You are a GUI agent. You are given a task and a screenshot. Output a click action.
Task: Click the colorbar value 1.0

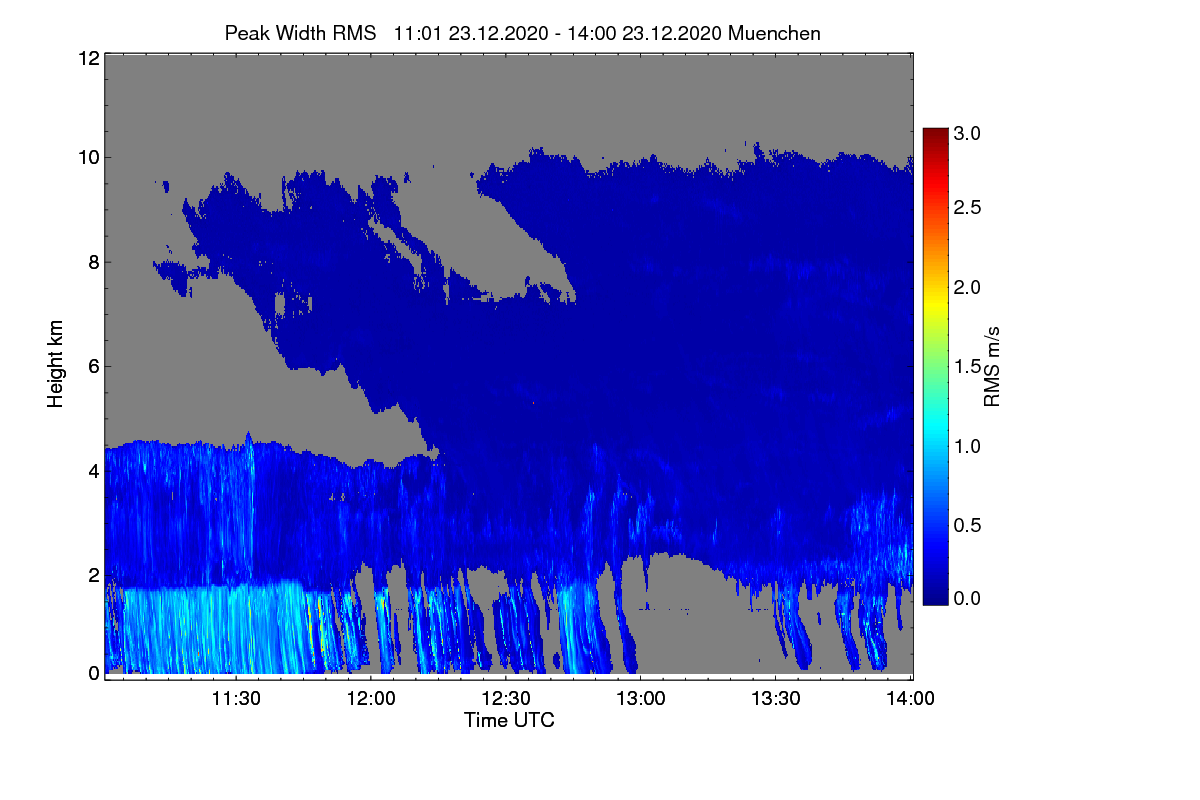click(x=967, y=446)
